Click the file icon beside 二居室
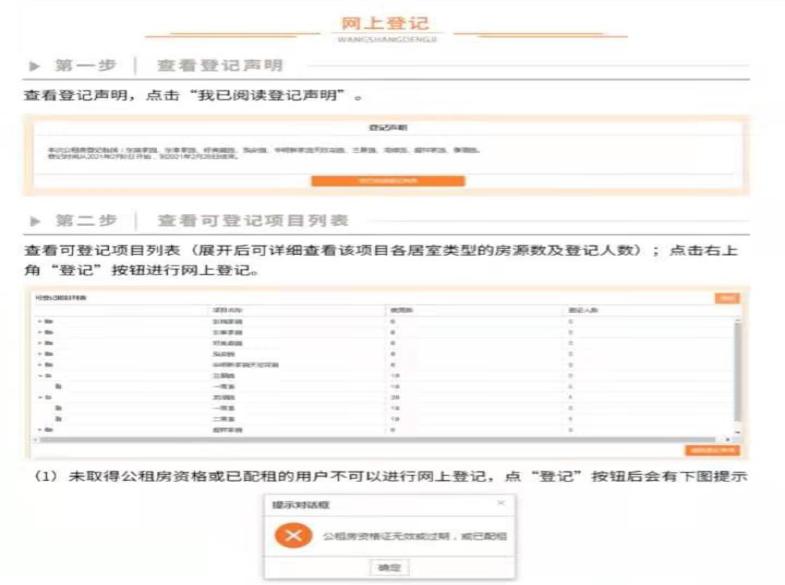Image resolution: width=785 pixels, height=585 pixels. (x=59, y=419)
